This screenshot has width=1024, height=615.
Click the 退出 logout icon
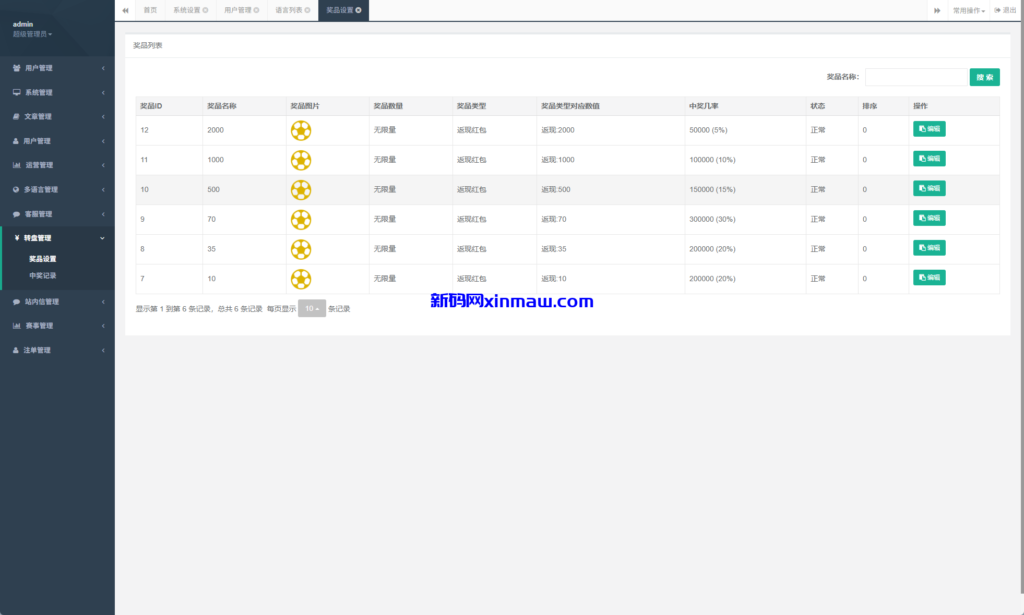pyautogui.click(x=998, y=10)
